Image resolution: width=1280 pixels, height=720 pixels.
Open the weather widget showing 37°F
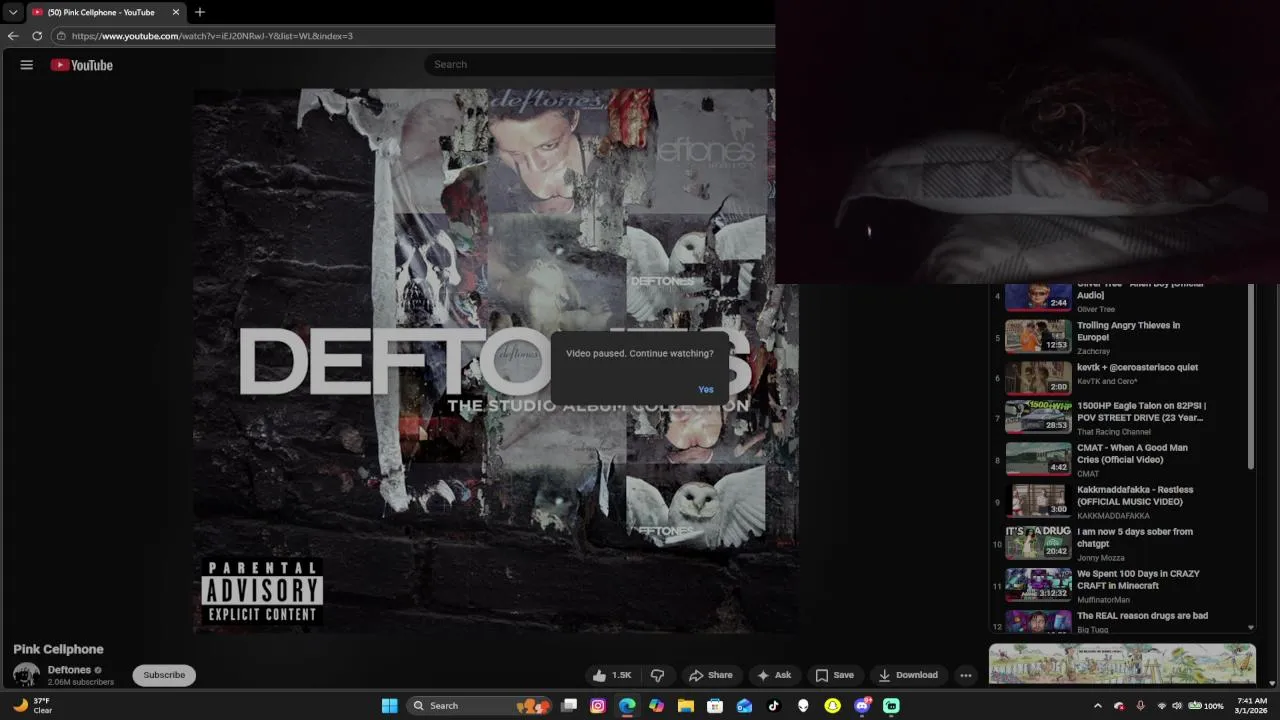[x=32, y=706]
